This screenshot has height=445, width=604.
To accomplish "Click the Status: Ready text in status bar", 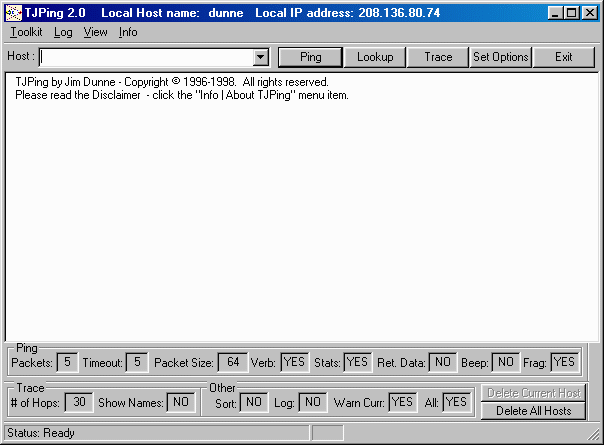I will pyautogui.click(x=41, y=433).
